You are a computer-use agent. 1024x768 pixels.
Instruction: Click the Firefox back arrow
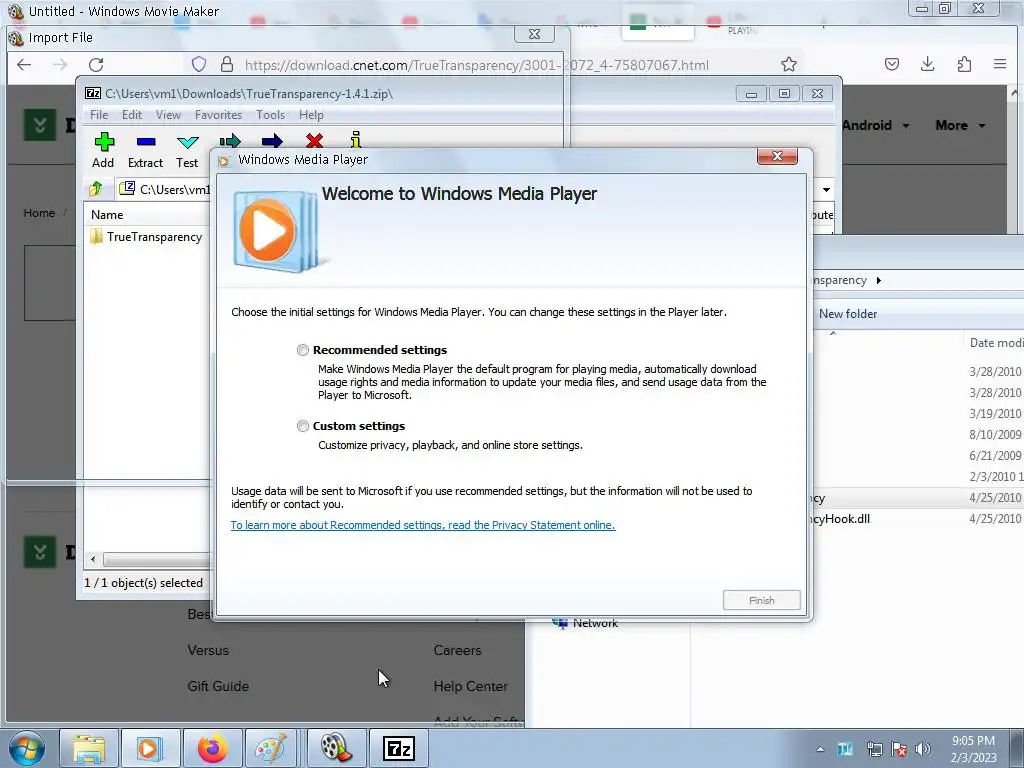tap(24, 65)
